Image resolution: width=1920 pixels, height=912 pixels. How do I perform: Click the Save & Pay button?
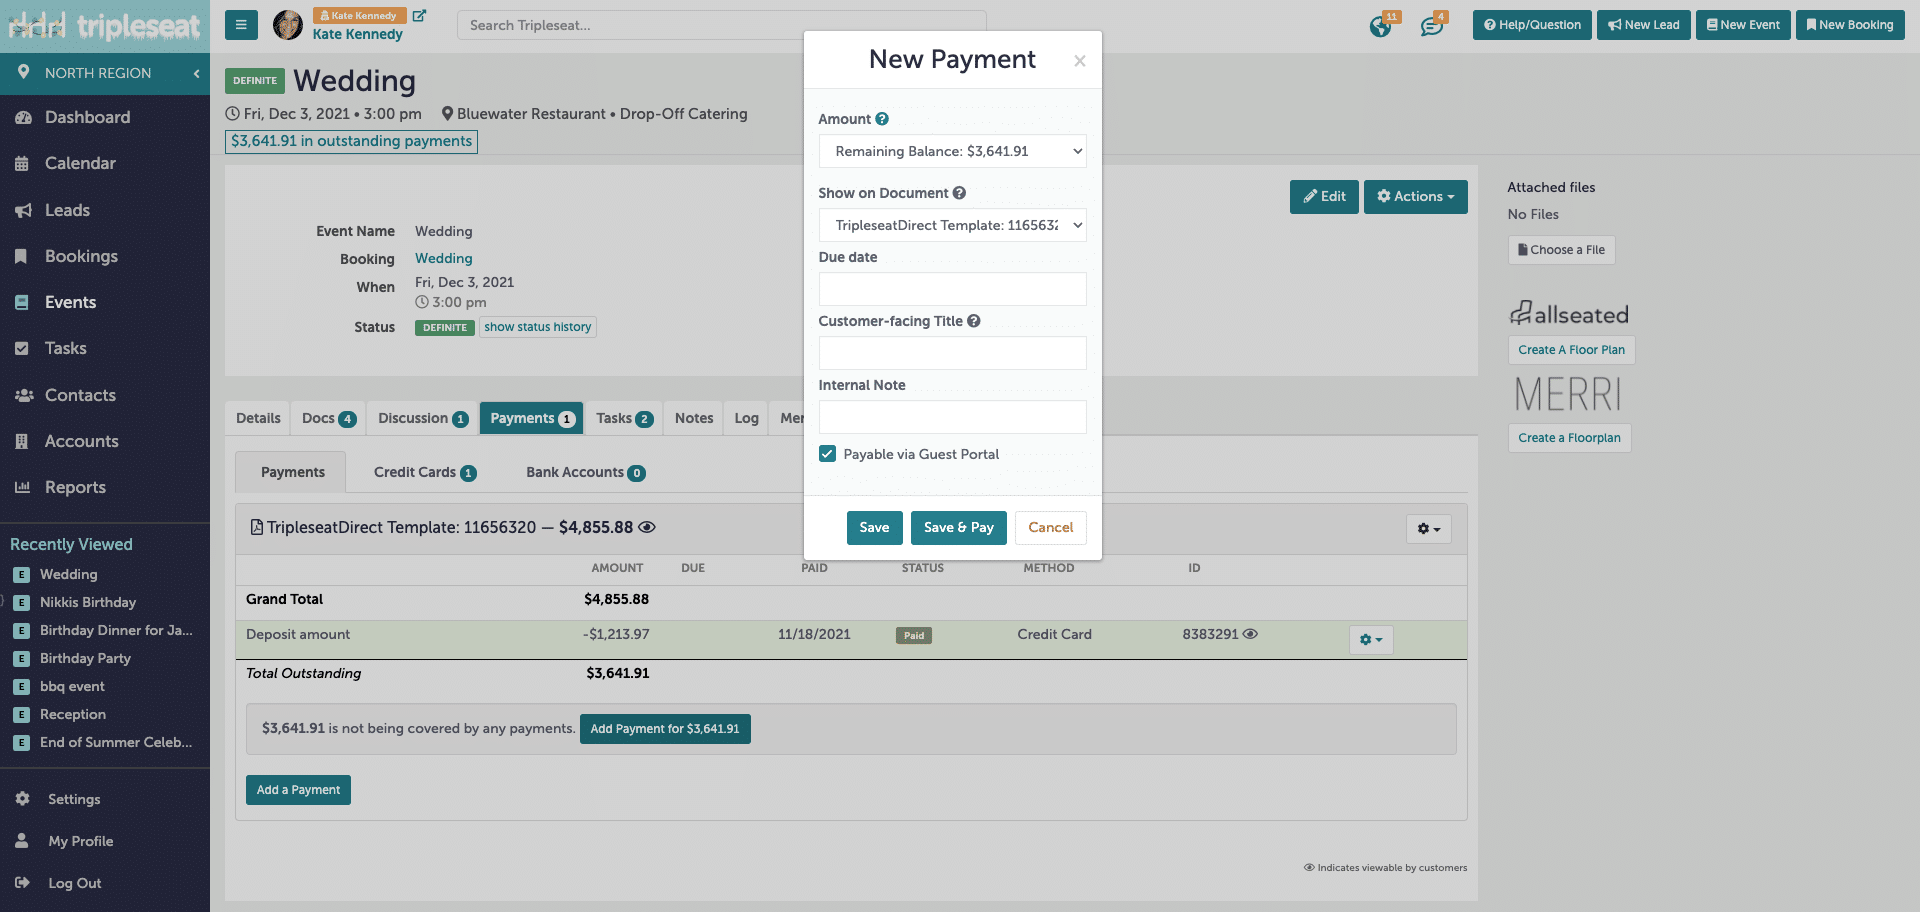(958, 528)
